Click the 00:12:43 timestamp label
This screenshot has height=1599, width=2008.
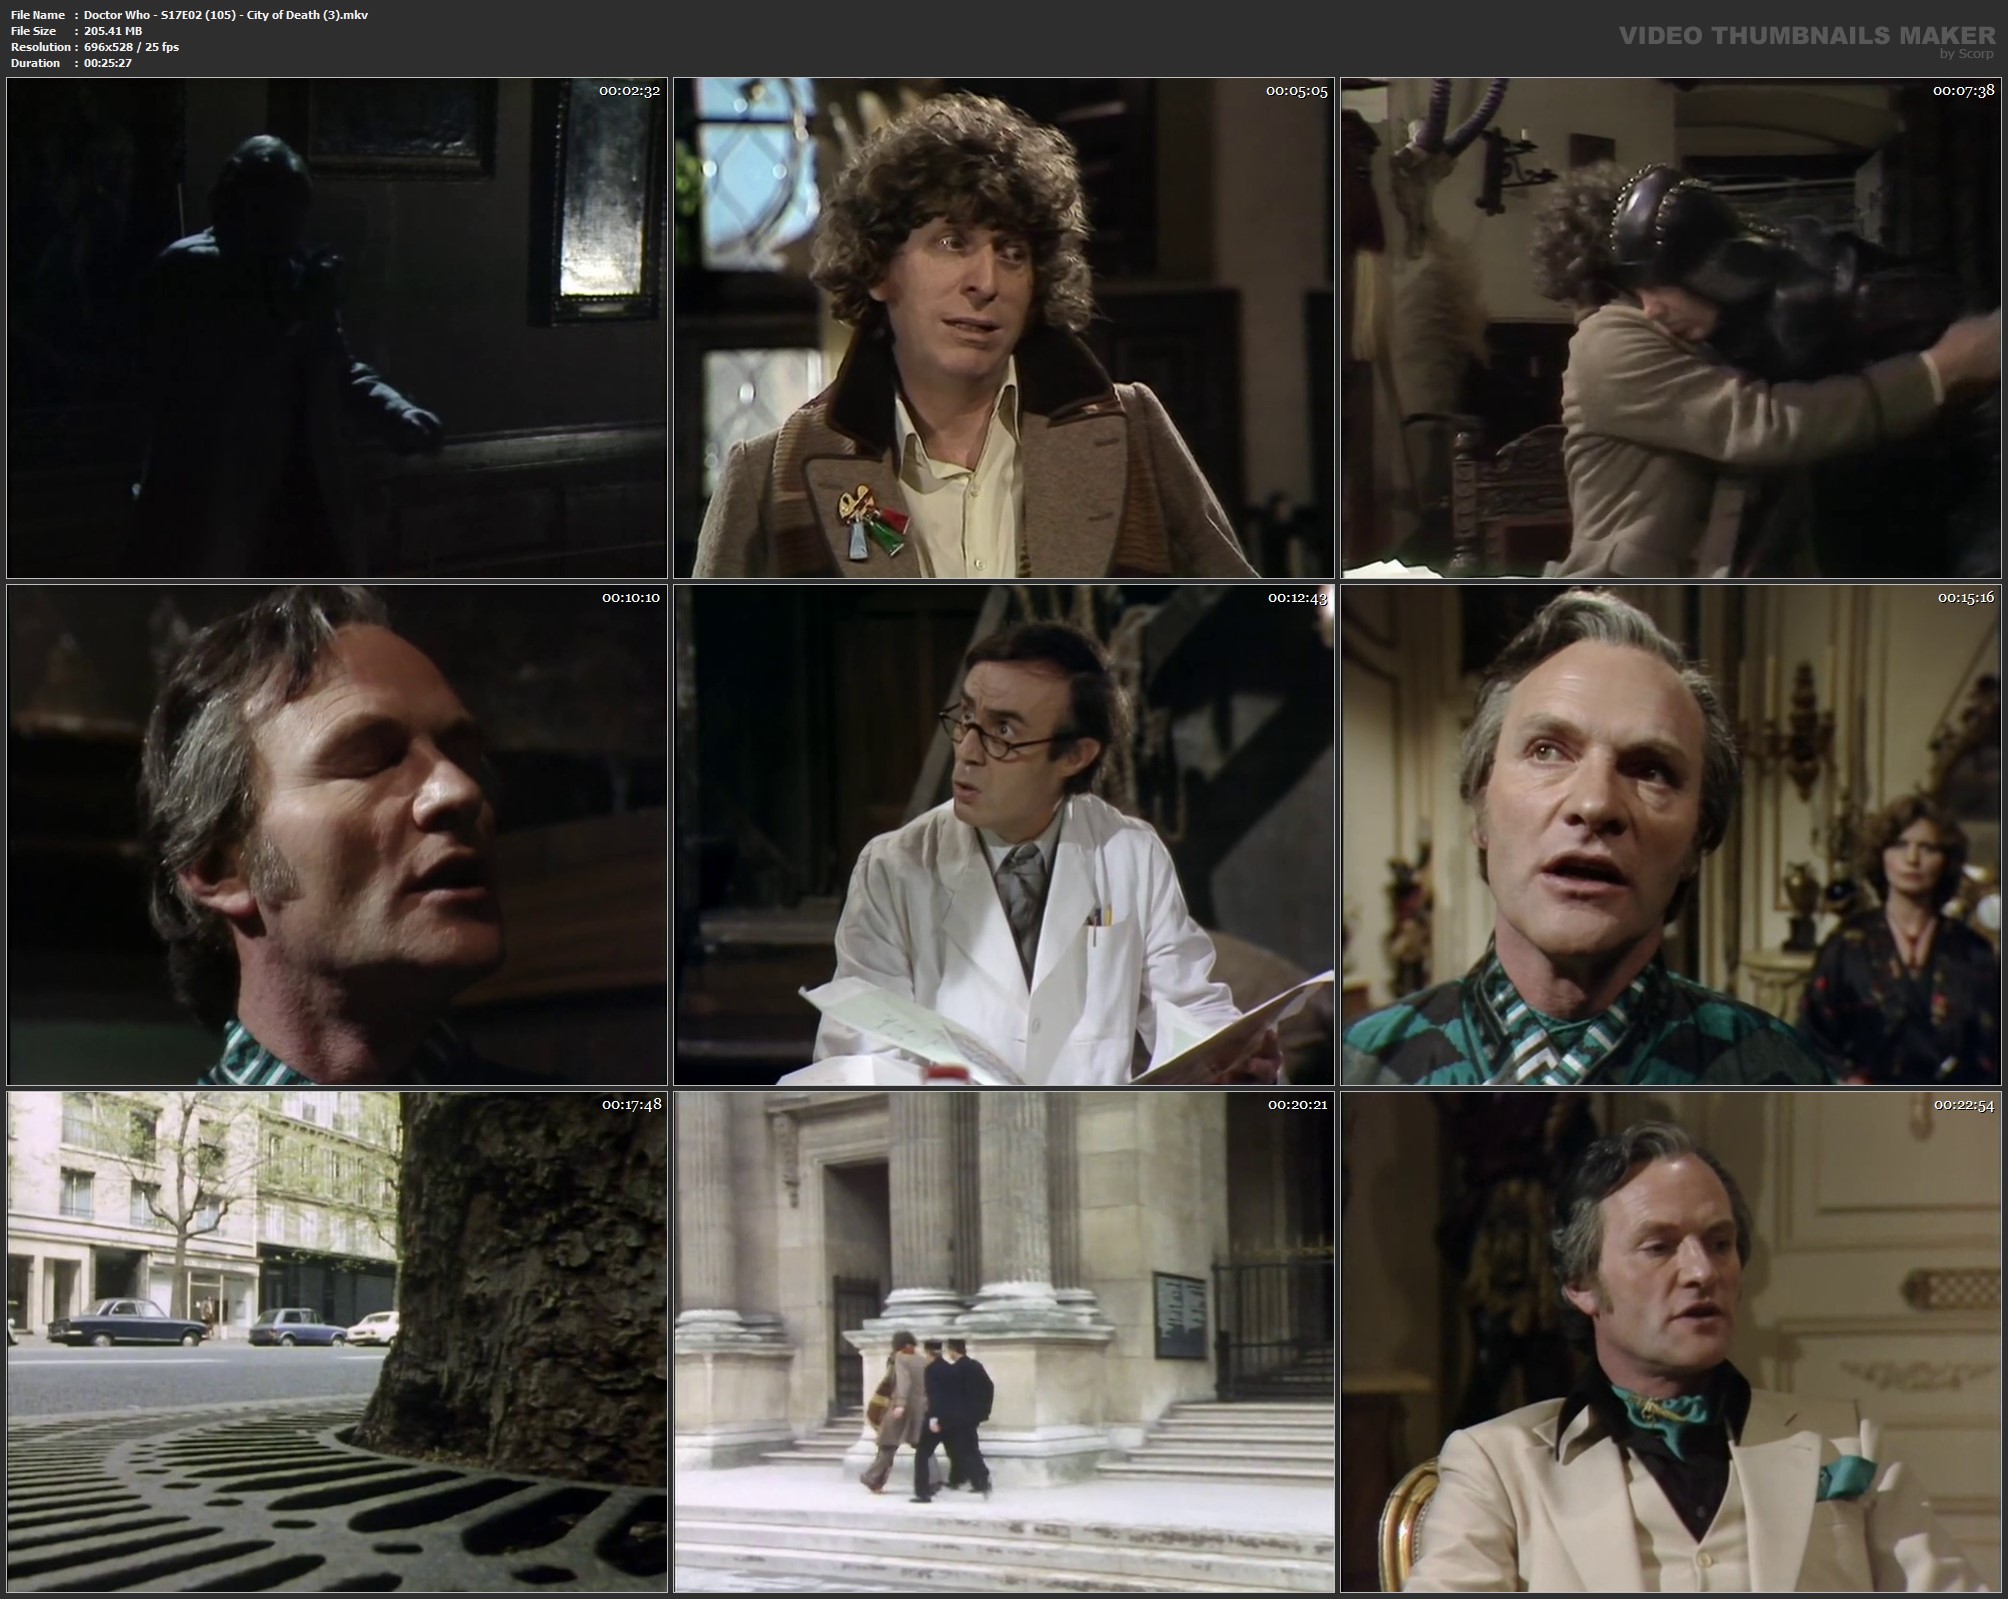pyautogui.click(x=1297, y=598)
